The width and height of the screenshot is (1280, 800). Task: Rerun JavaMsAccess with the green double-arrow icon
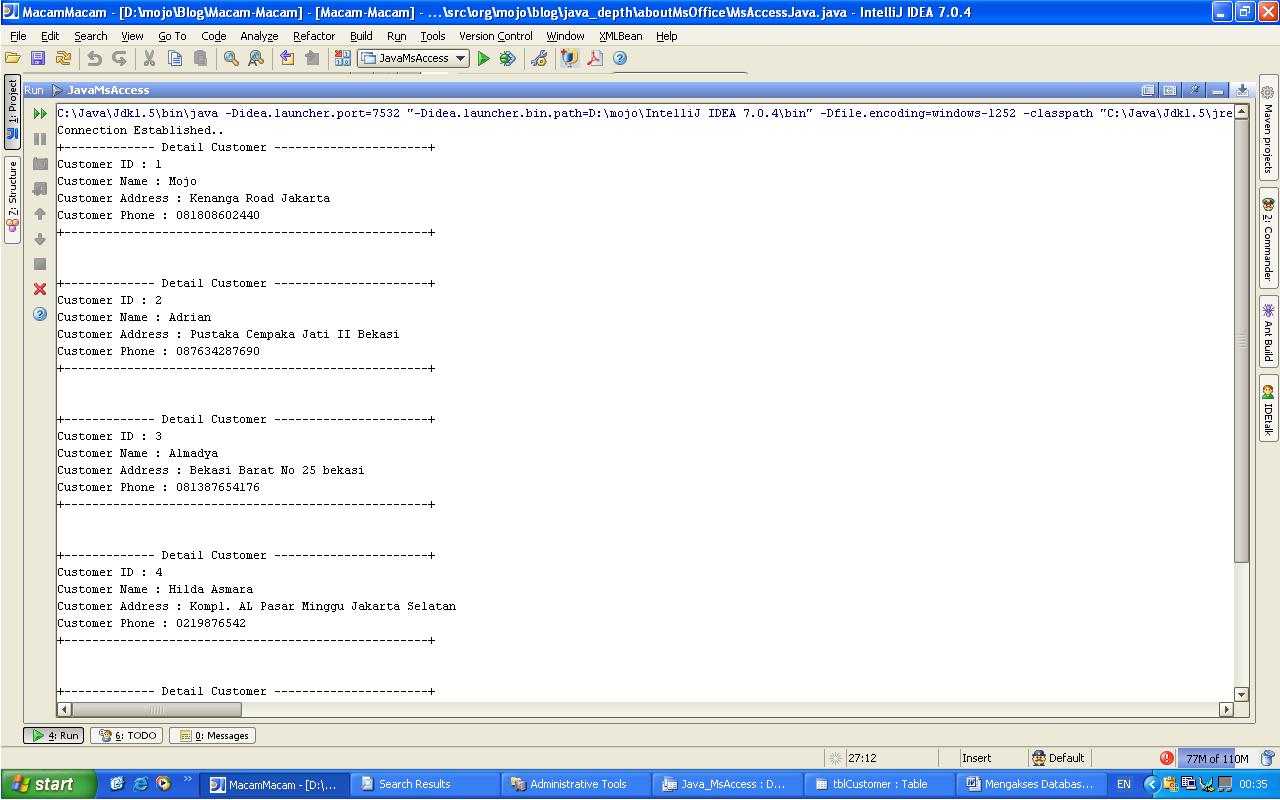tap(40, 114)
